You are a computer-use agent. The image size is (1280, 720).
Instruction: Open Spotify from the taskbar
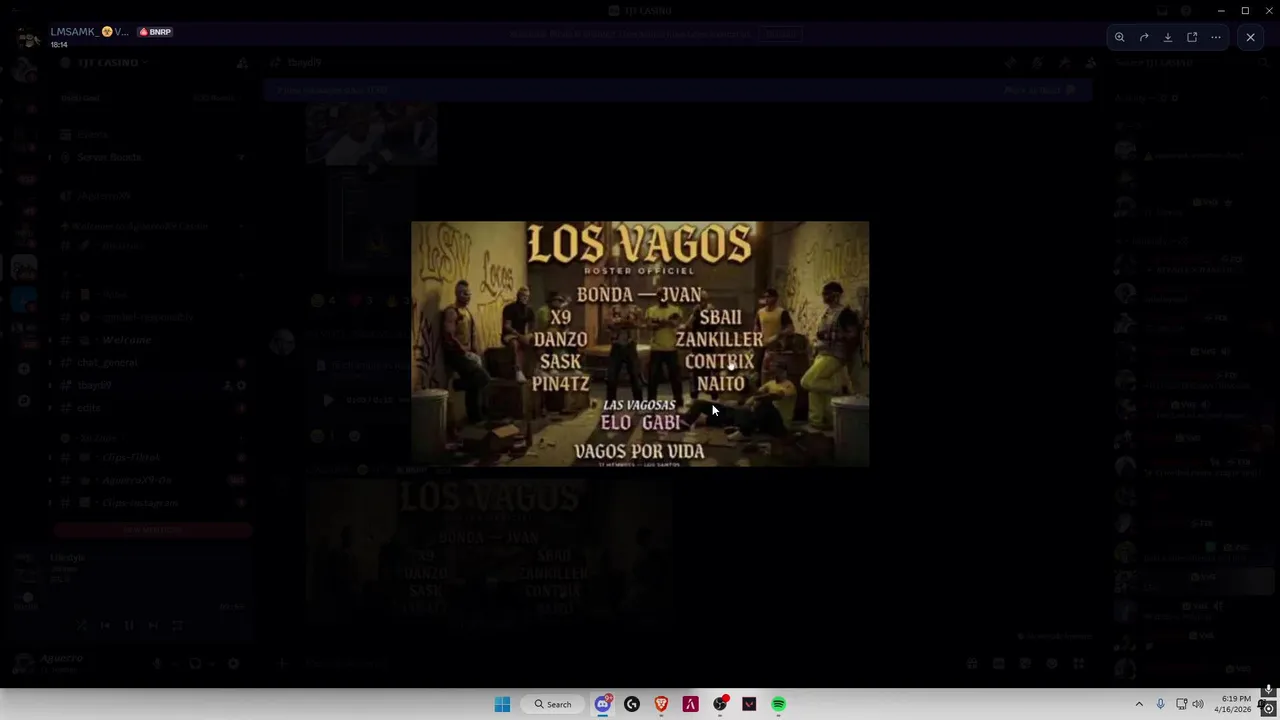pos(778,704)
